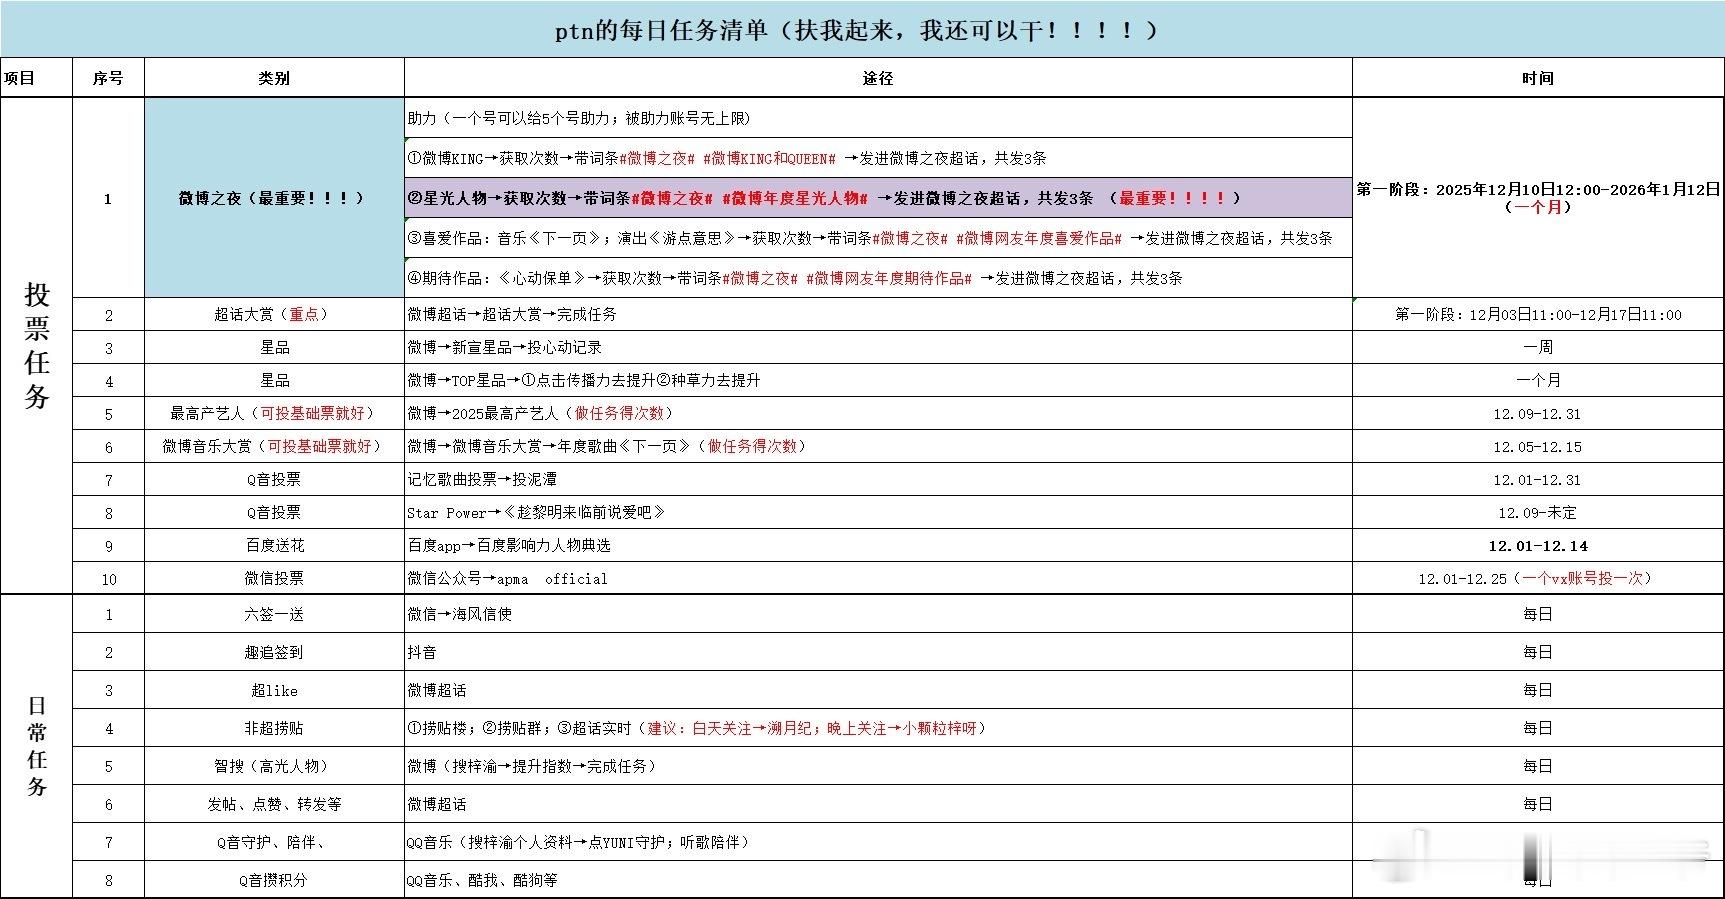Click 'QQ音乐、酷我、酷狗等' cell
Image resolution: width=1725 pixels, height=899 pixels.
(878, 880)
